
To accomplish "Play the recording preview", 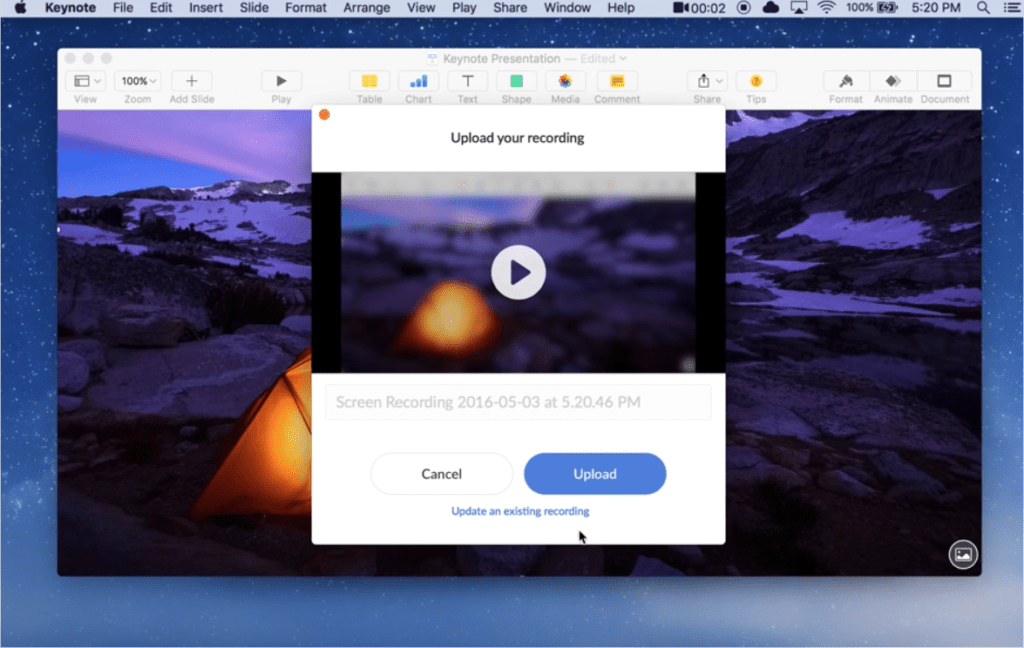I will 518,271.
